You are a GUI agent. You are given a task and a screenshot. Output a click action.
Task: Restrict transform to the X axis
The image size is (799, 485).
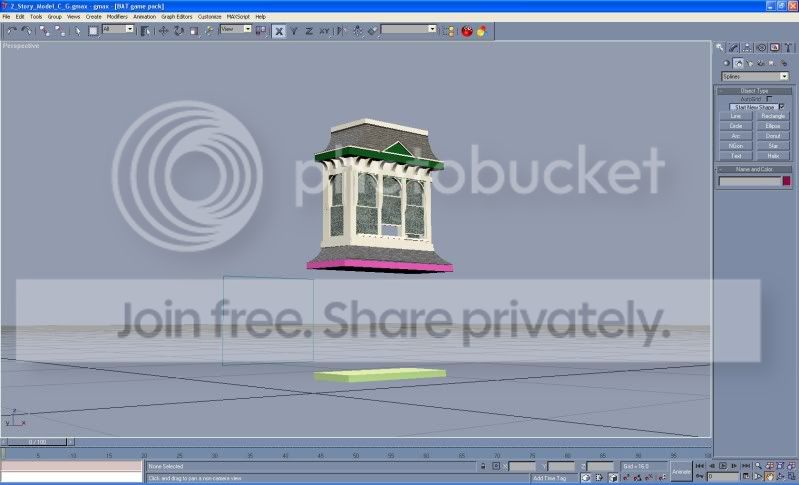(279, 31)
